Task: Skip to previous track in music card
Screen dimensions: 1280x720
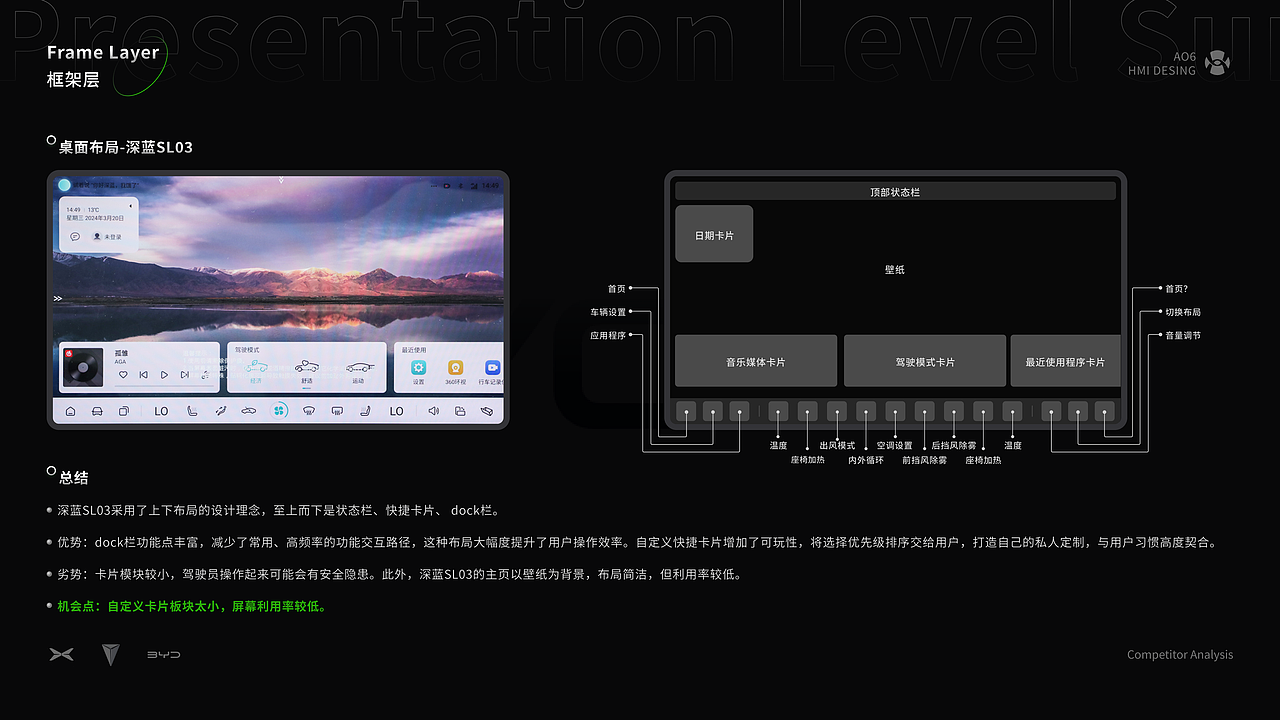Action: 144,374
